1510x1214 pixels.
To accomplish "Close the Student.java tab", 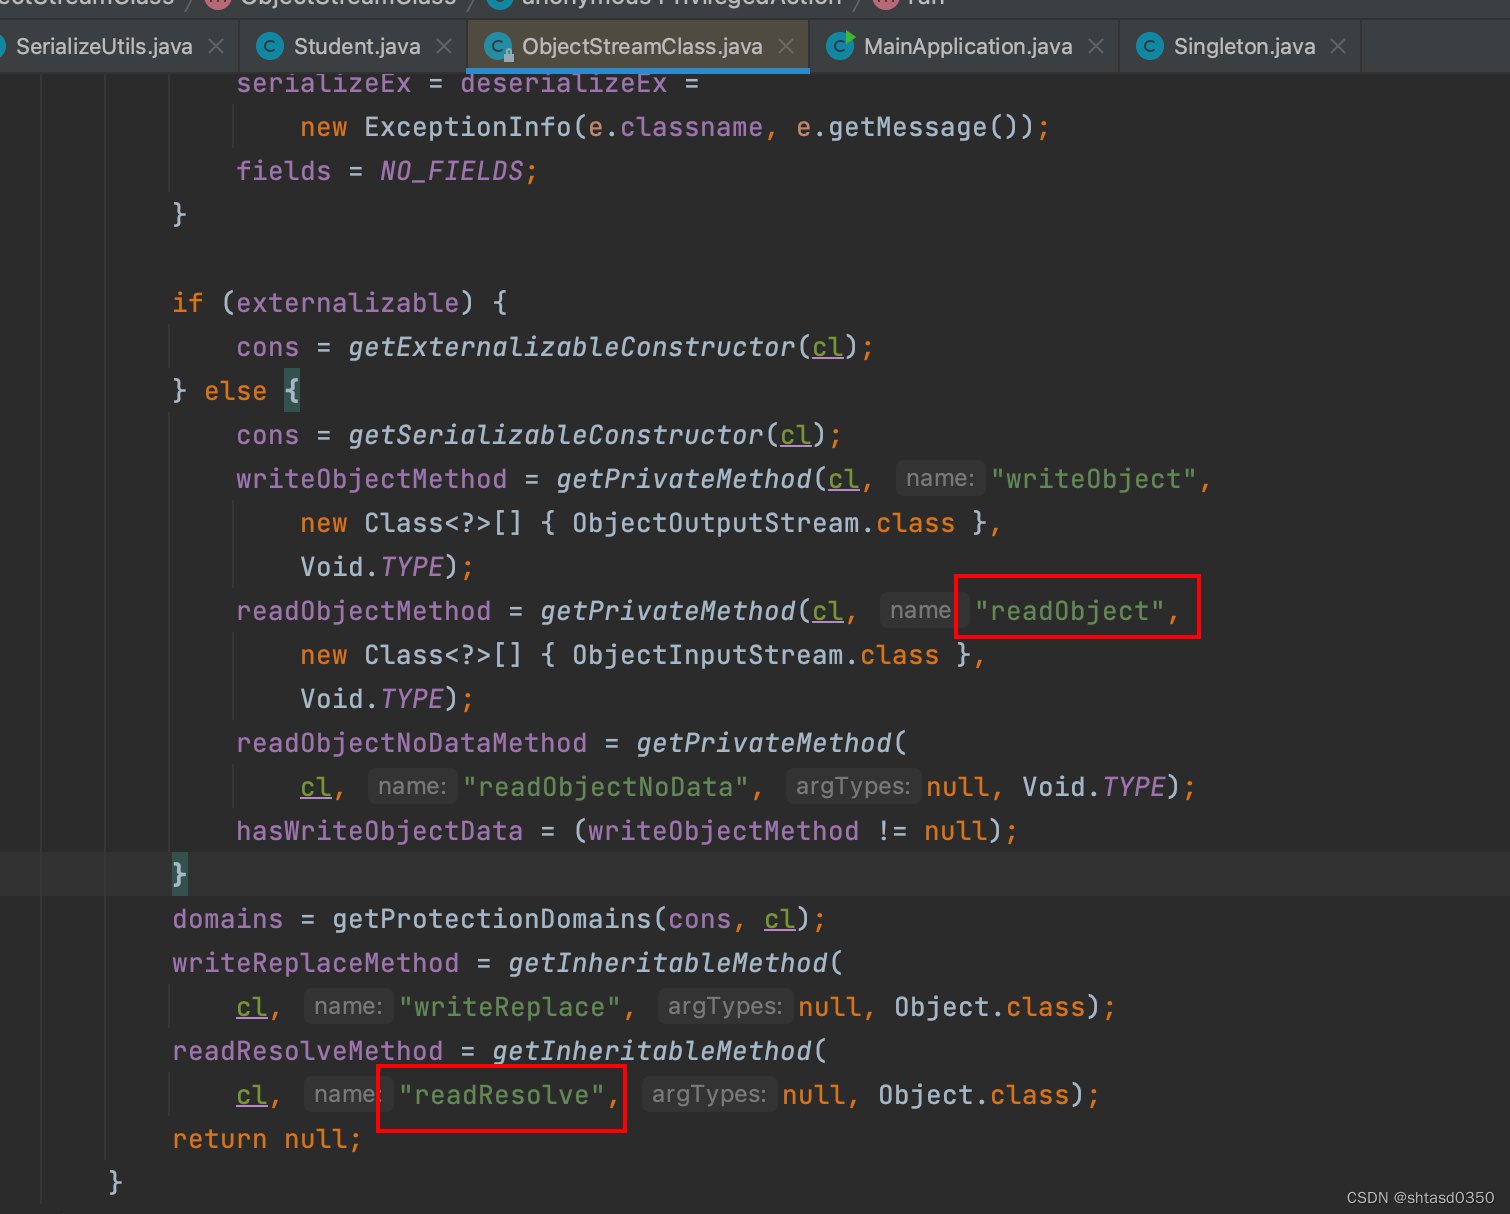I will [x=444, y=46].
